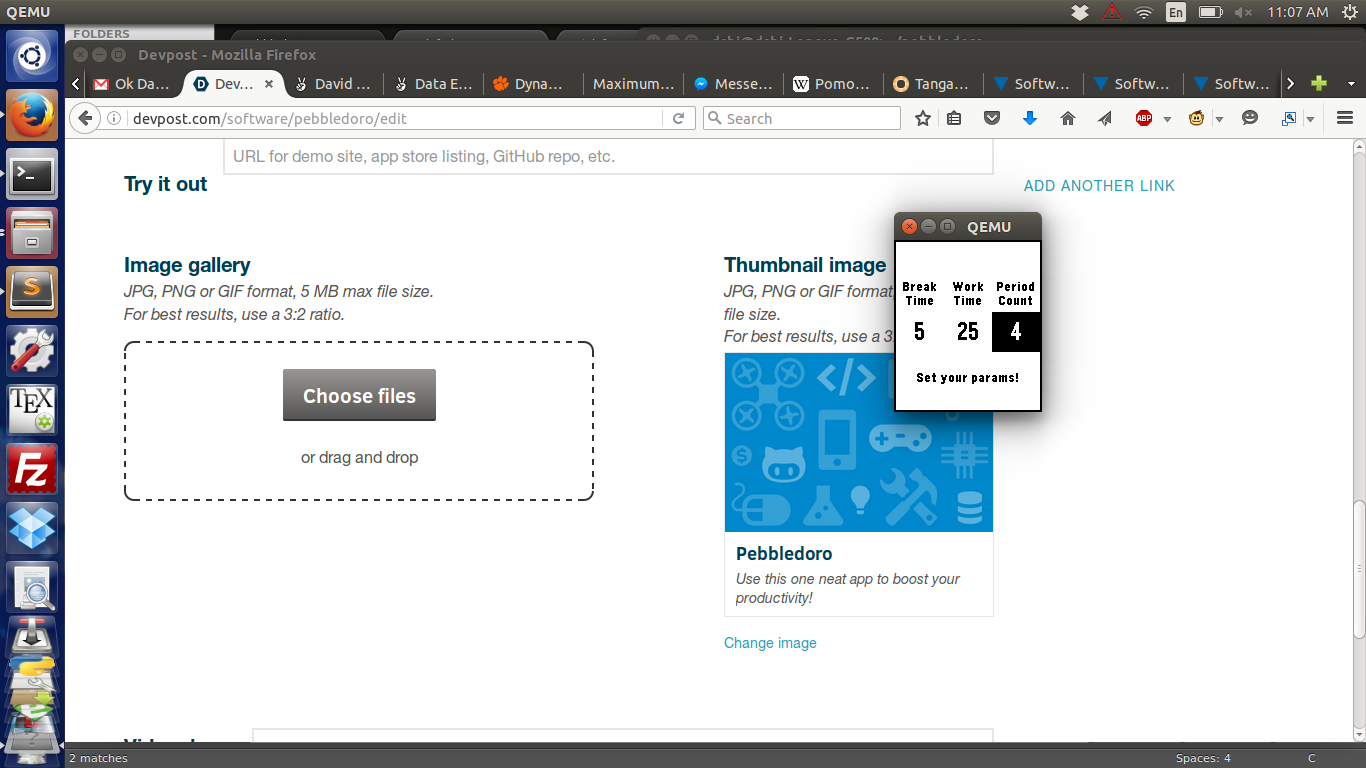Select Break Time value 5 in QEMU
The height and width of the screenshot is (768, 1366).
click(x=919, y=331)
